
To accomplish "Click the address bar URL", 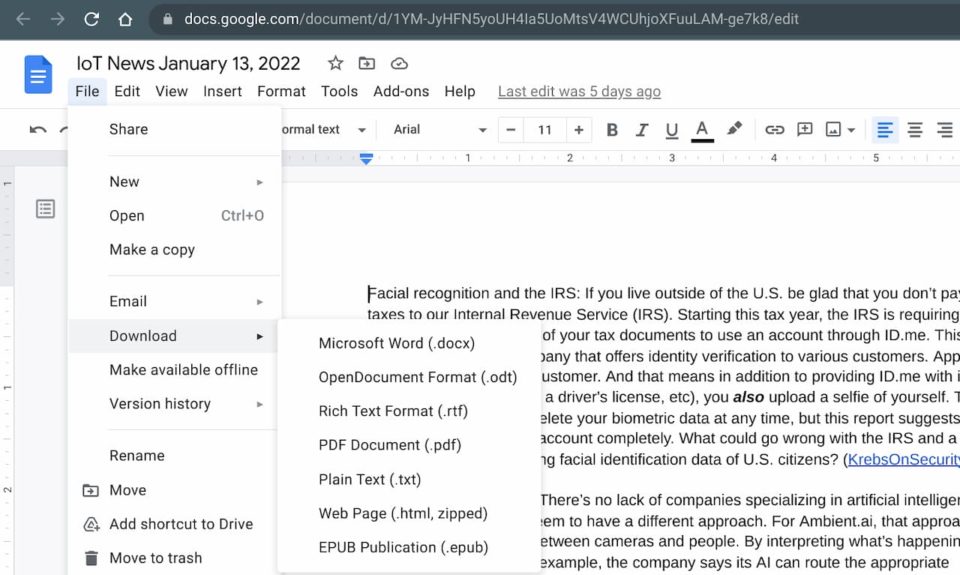I will pyautogui.click(x=491, y=19).
